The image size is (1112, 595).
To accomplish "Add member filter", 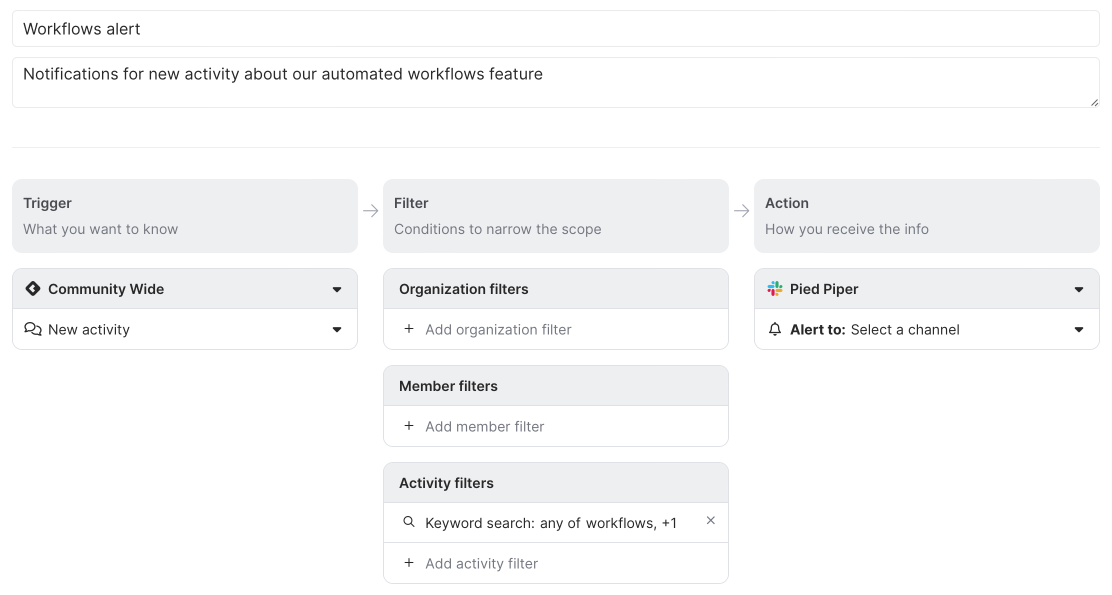I will [485, 427].
